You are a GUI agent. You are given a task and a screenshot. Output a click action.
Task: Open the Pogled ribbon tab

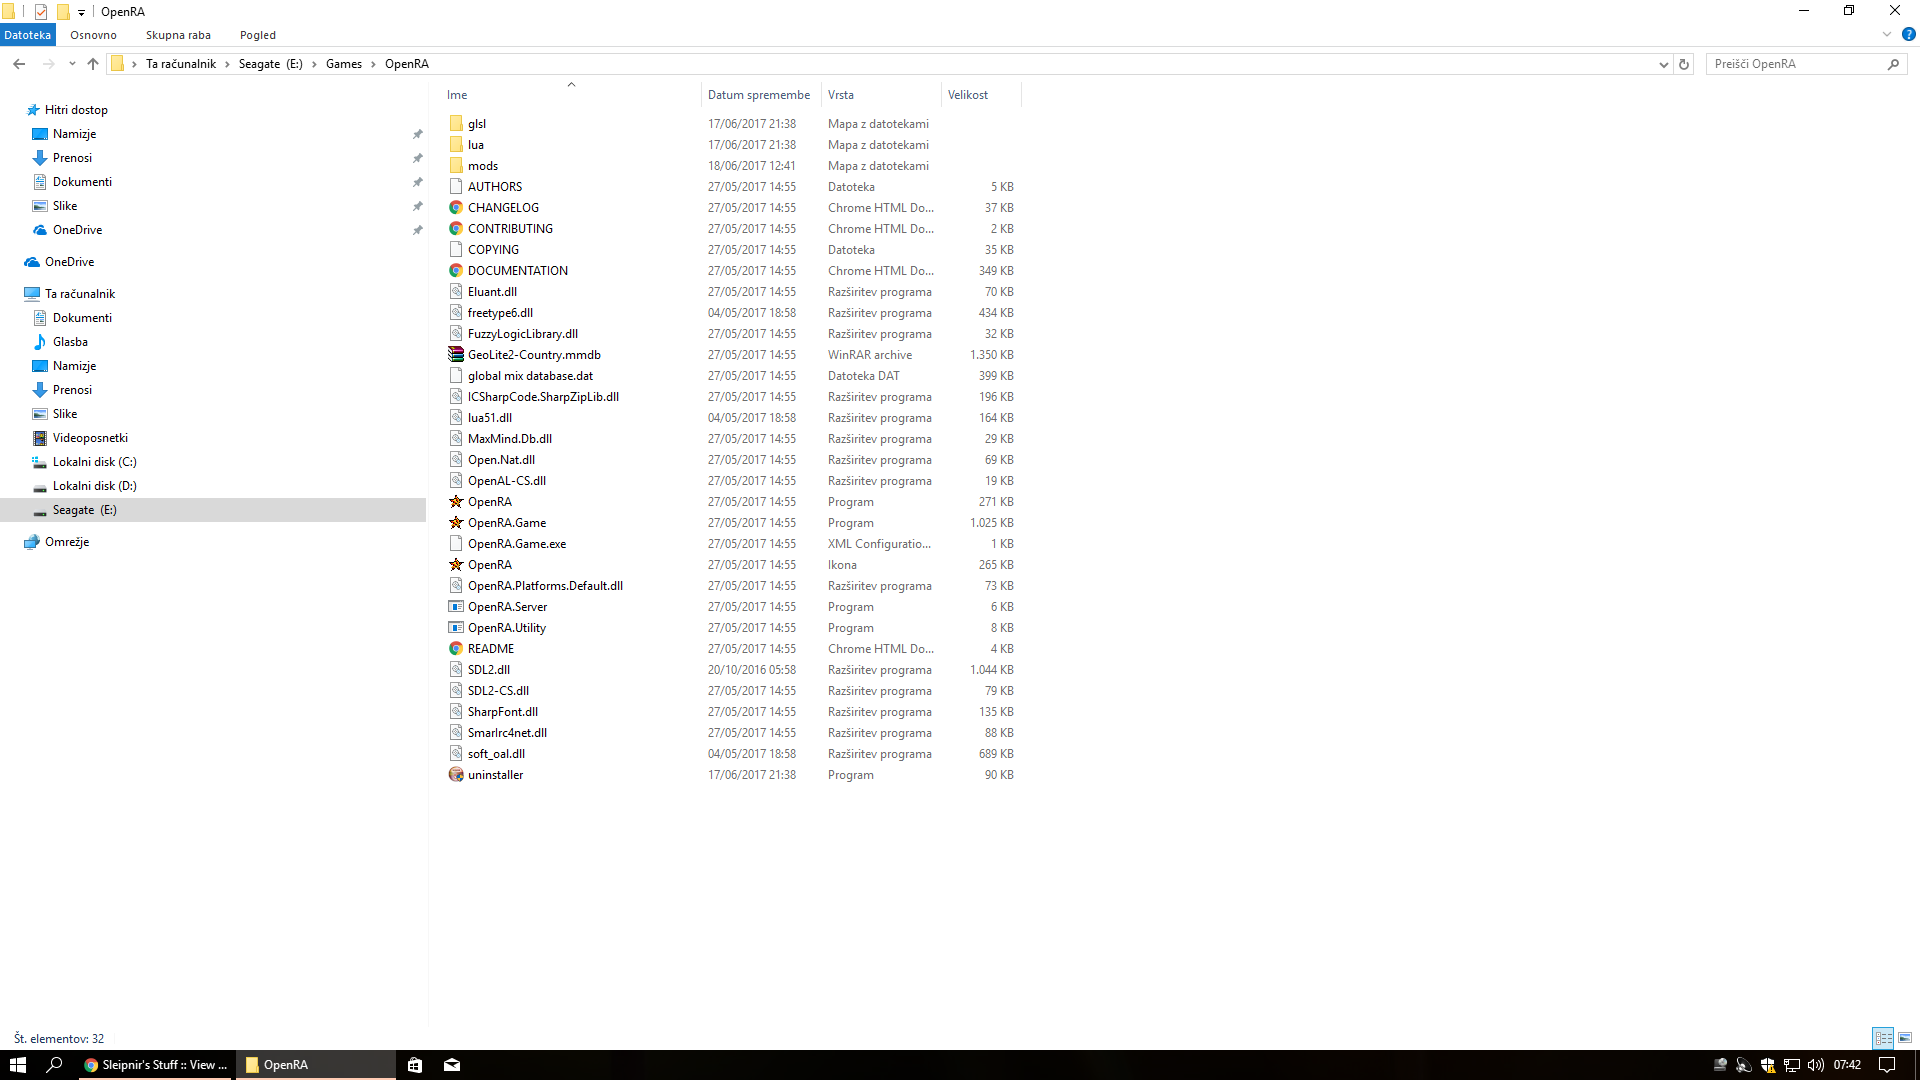click(x=258, y=35)
